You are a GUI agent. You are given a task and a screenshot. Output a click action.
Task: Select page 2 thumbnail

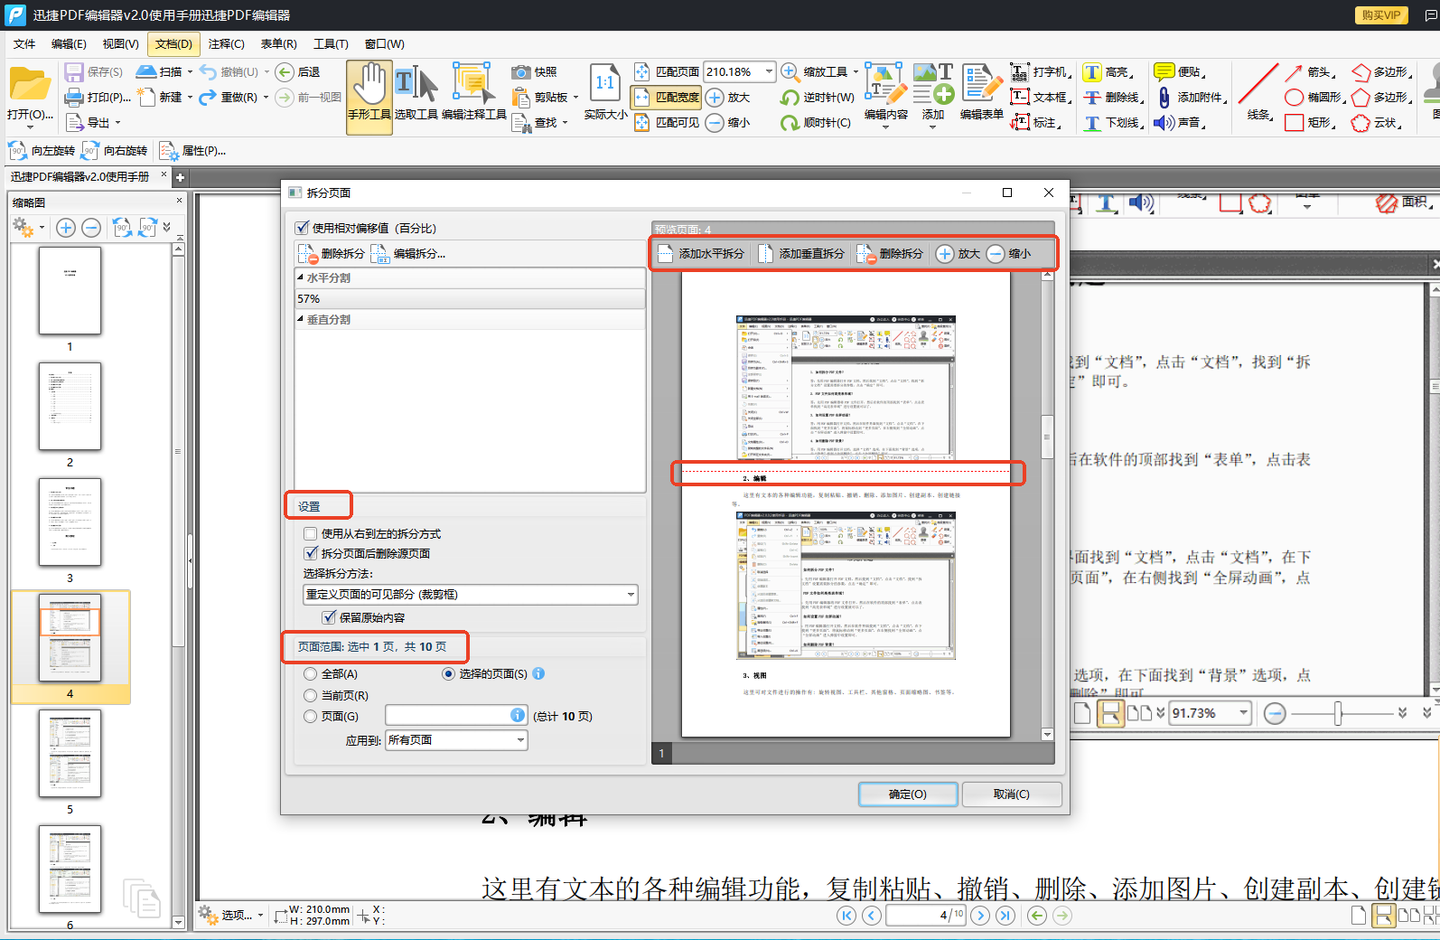pyautogui.click(x=70, y=406)
